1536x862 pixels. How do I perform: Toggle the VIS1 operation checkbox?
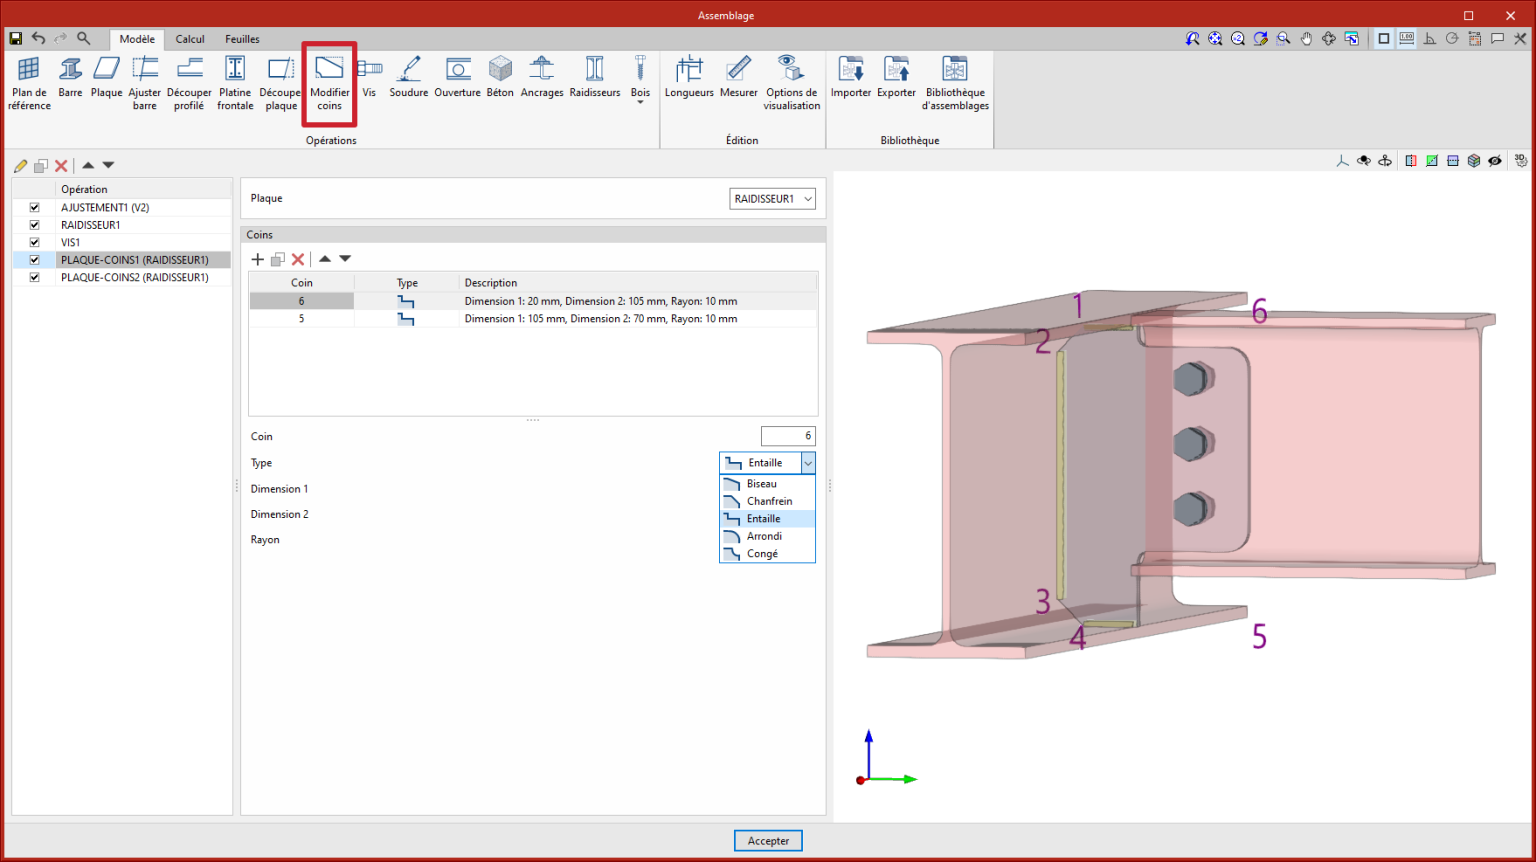(35, 243)
